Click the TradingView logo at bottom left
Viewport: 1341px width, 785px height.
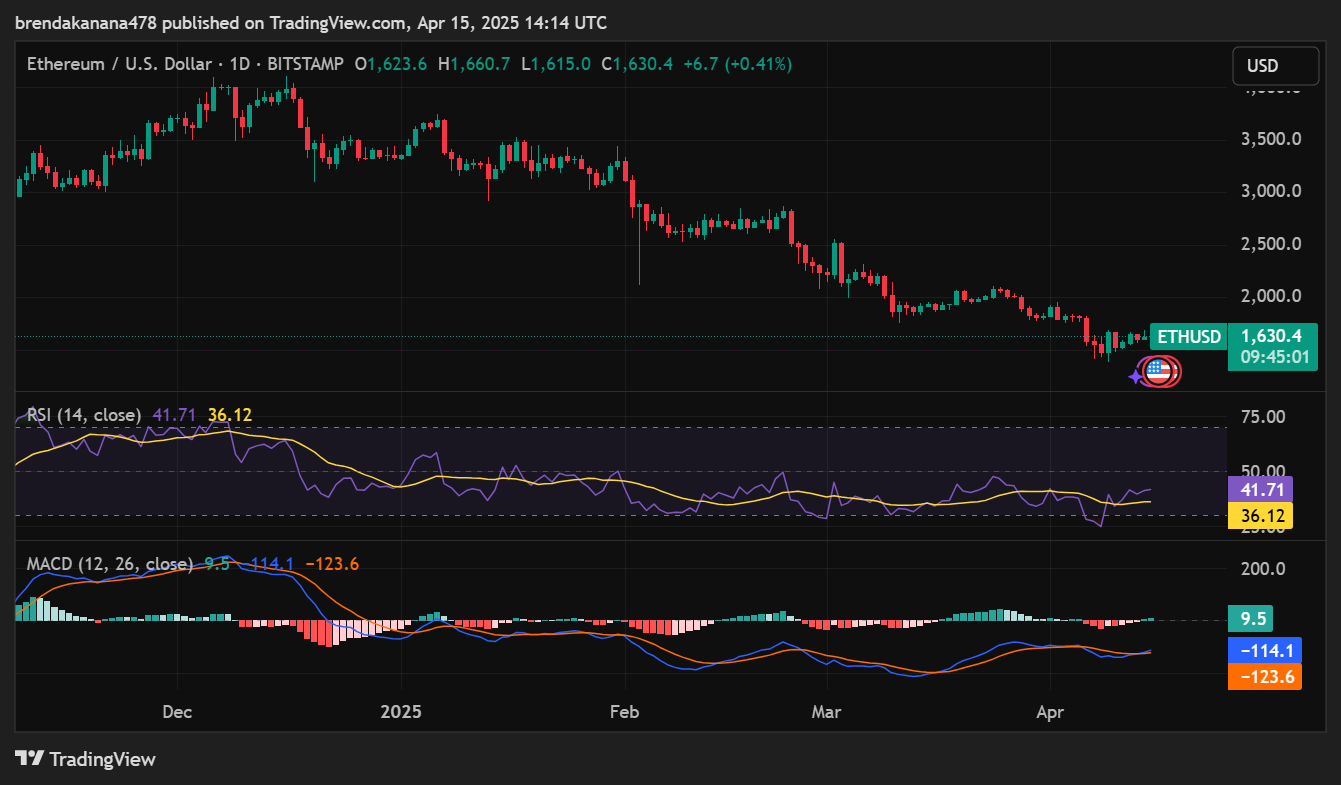[x=86, y=759]
